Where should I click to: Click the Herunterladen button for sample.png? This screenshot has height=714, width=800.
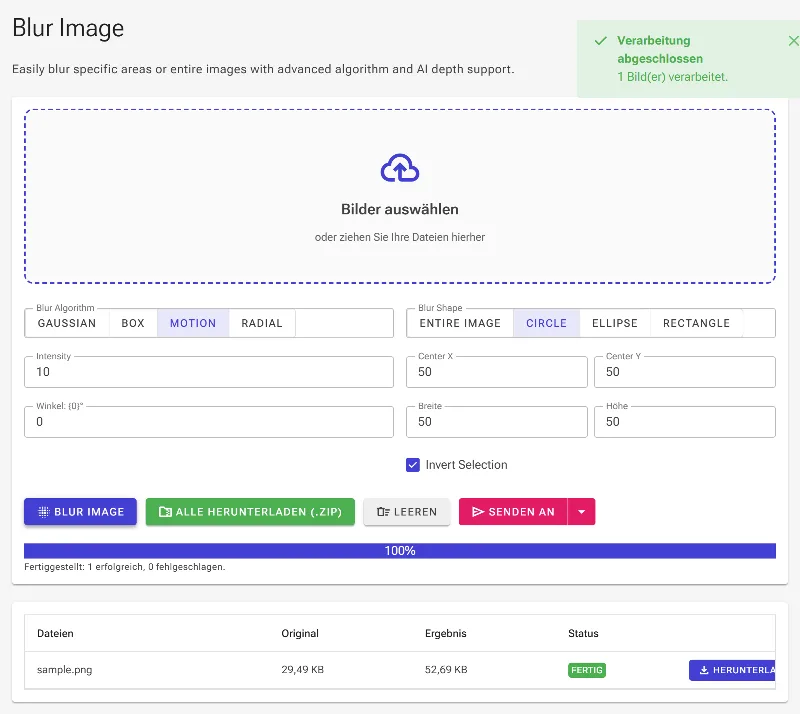point(732,670)
